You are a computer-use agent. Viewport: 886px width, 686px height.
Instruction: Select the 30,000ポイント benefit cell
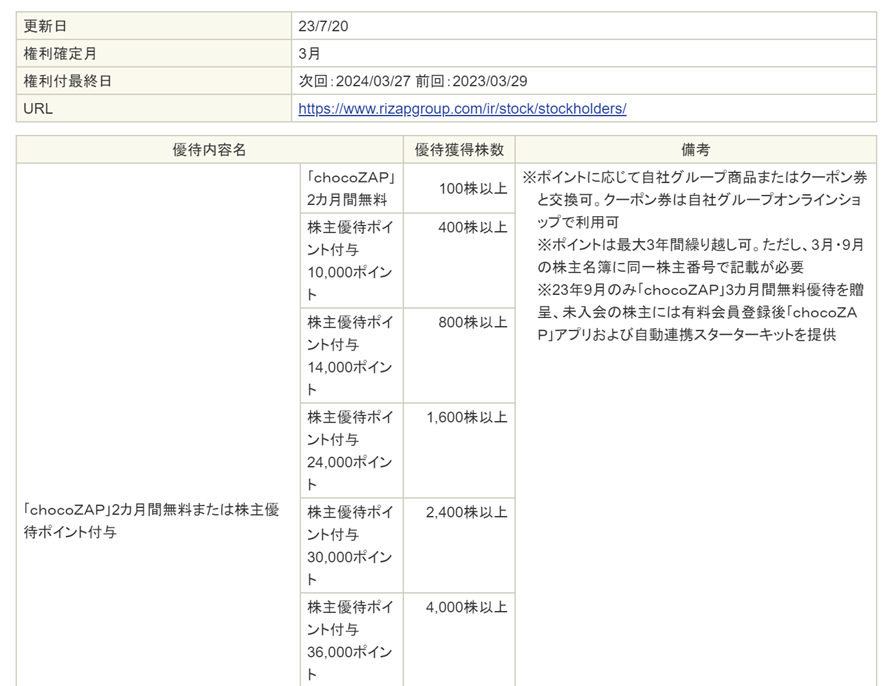pyautogui.click(x=351, y=545)
